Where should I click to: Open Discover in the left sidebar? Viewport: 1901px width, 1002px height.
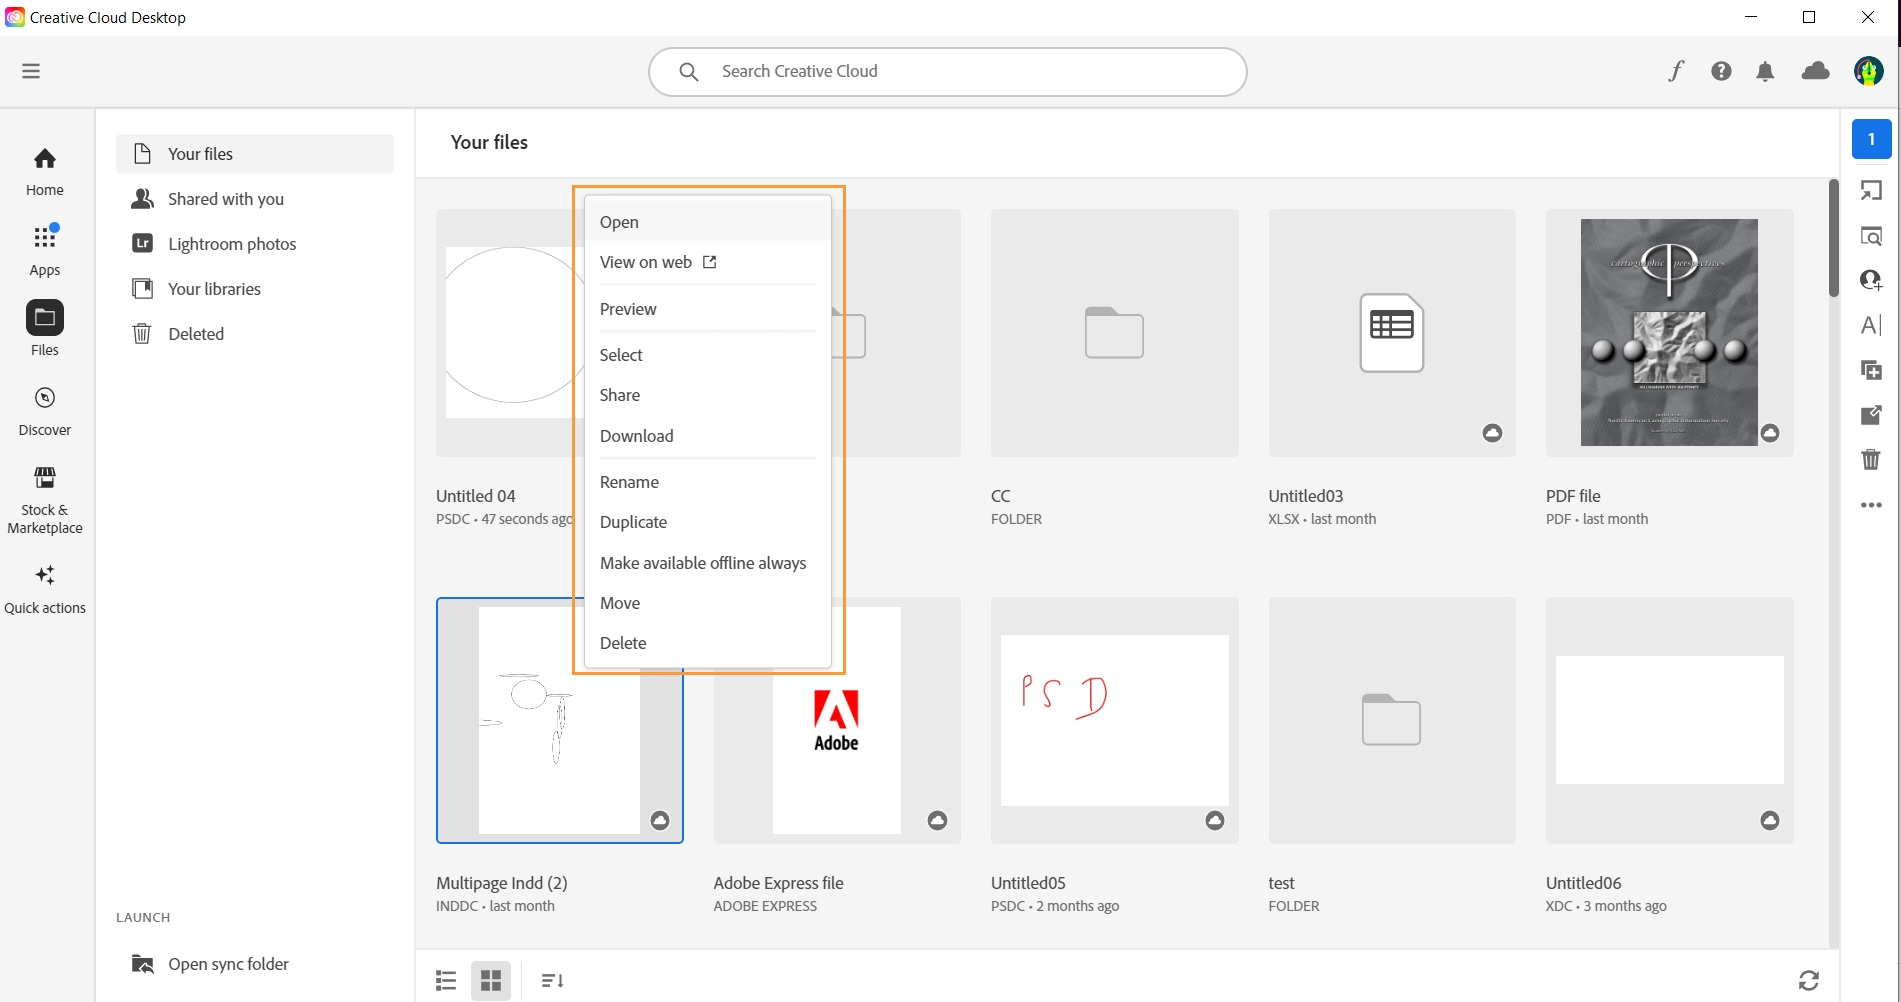(45, 411)
